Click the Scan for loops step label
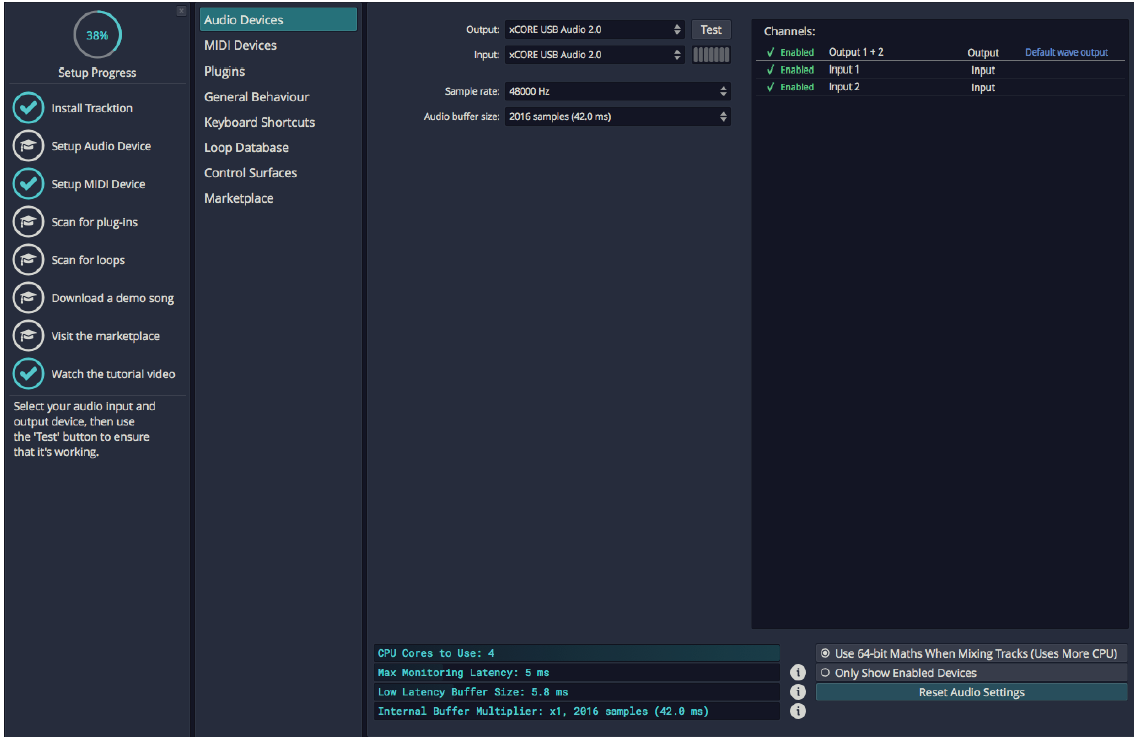This screenshot has width=1139, height=740. [x=88, y=260]
